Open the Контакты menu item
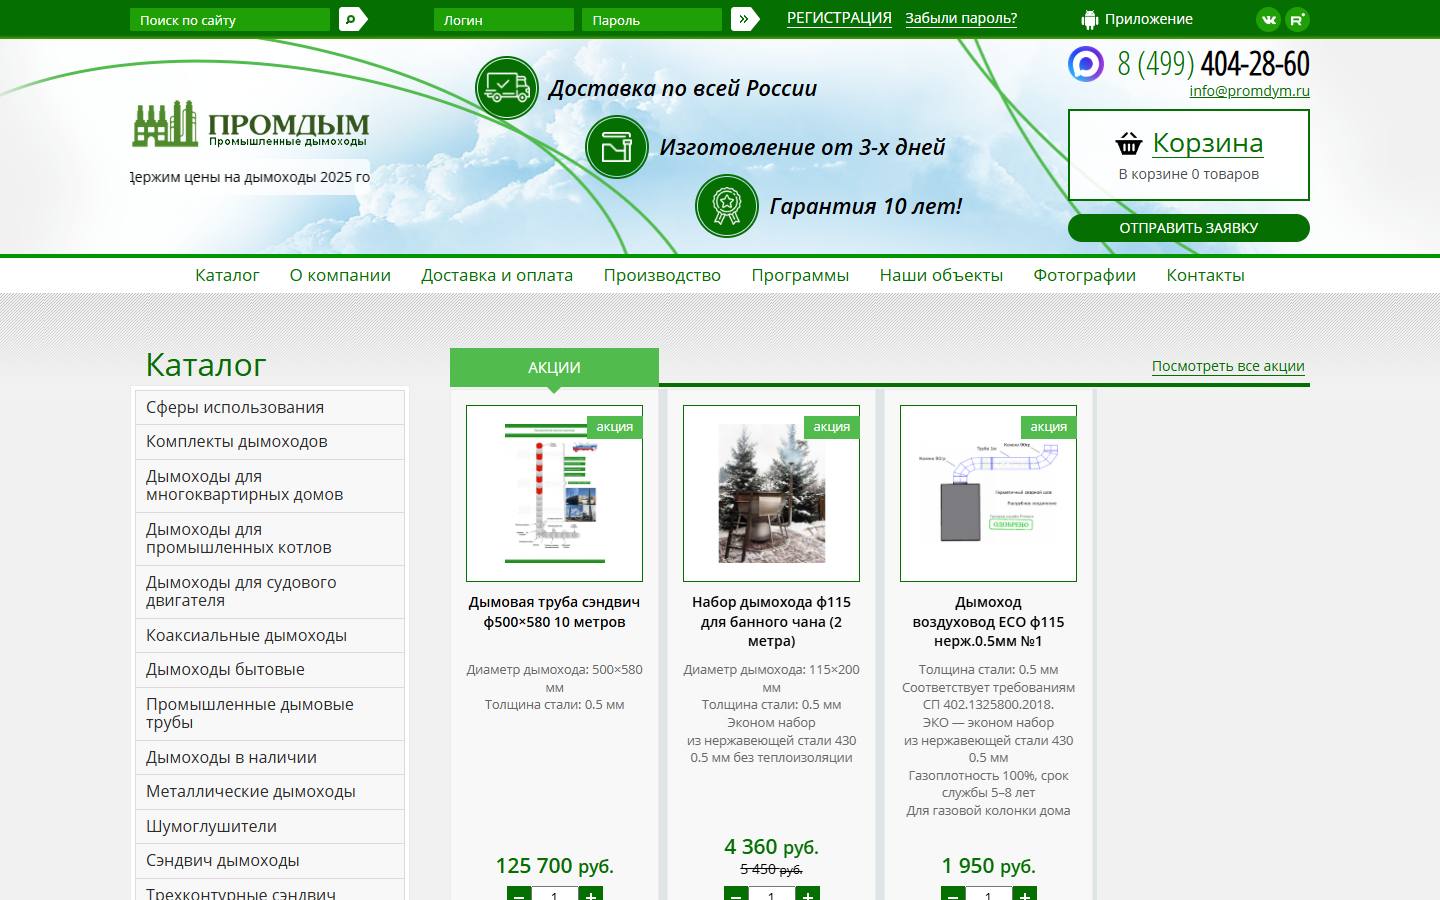 [x=1205, y=275]
